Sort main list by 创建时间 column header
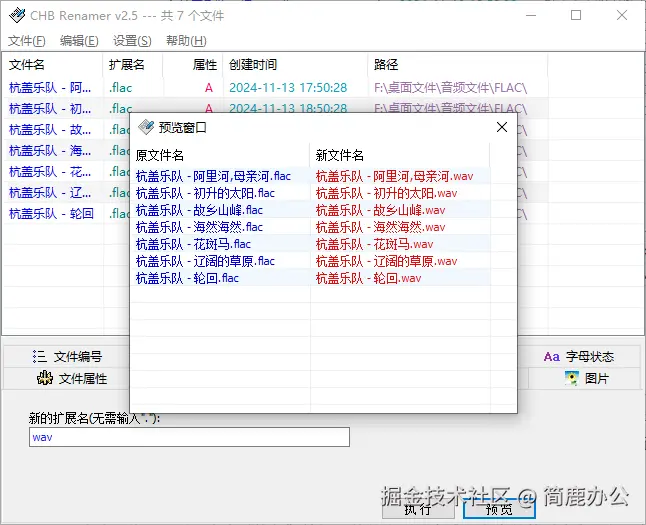The width and height of the screenshot is (646, 525). tap(295, 65)
